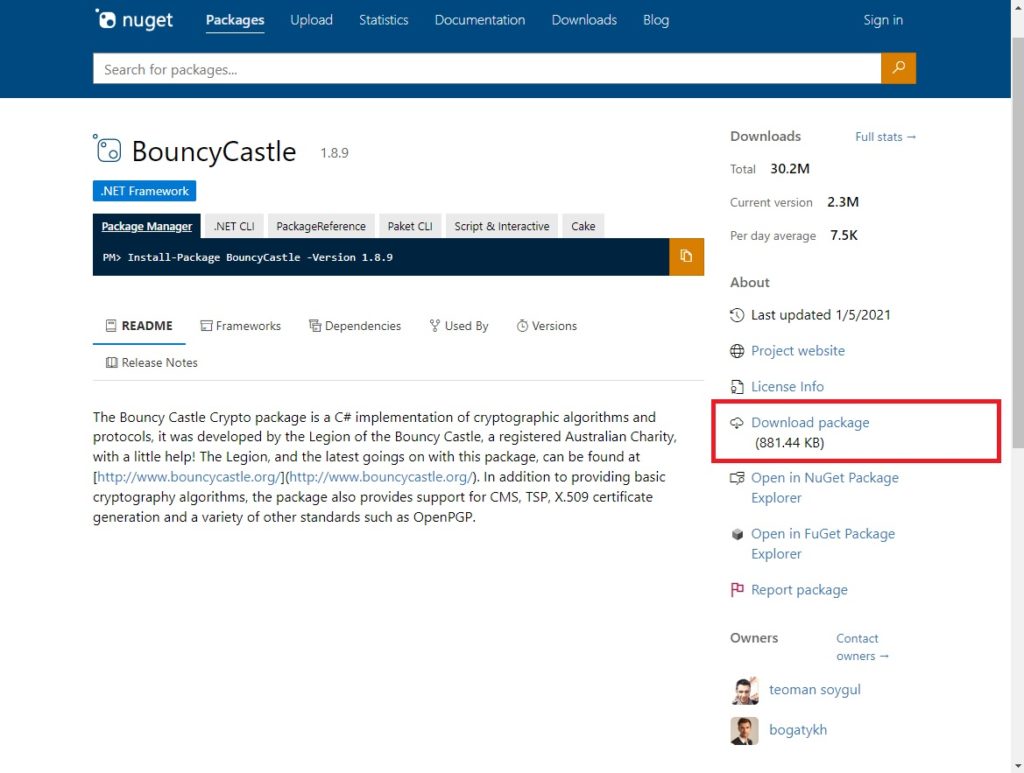Click the Report package link
The width and height of the screenshot is (1024, 773).
click(799, 590)
